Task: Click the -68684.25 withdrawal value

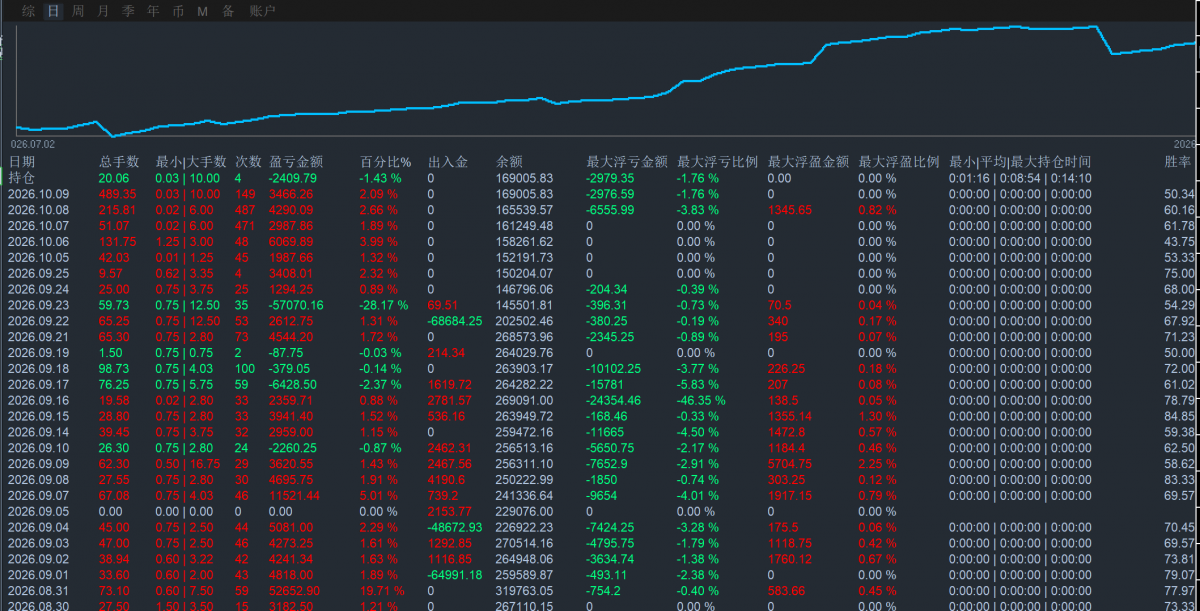Action: [x=455, y=321]
